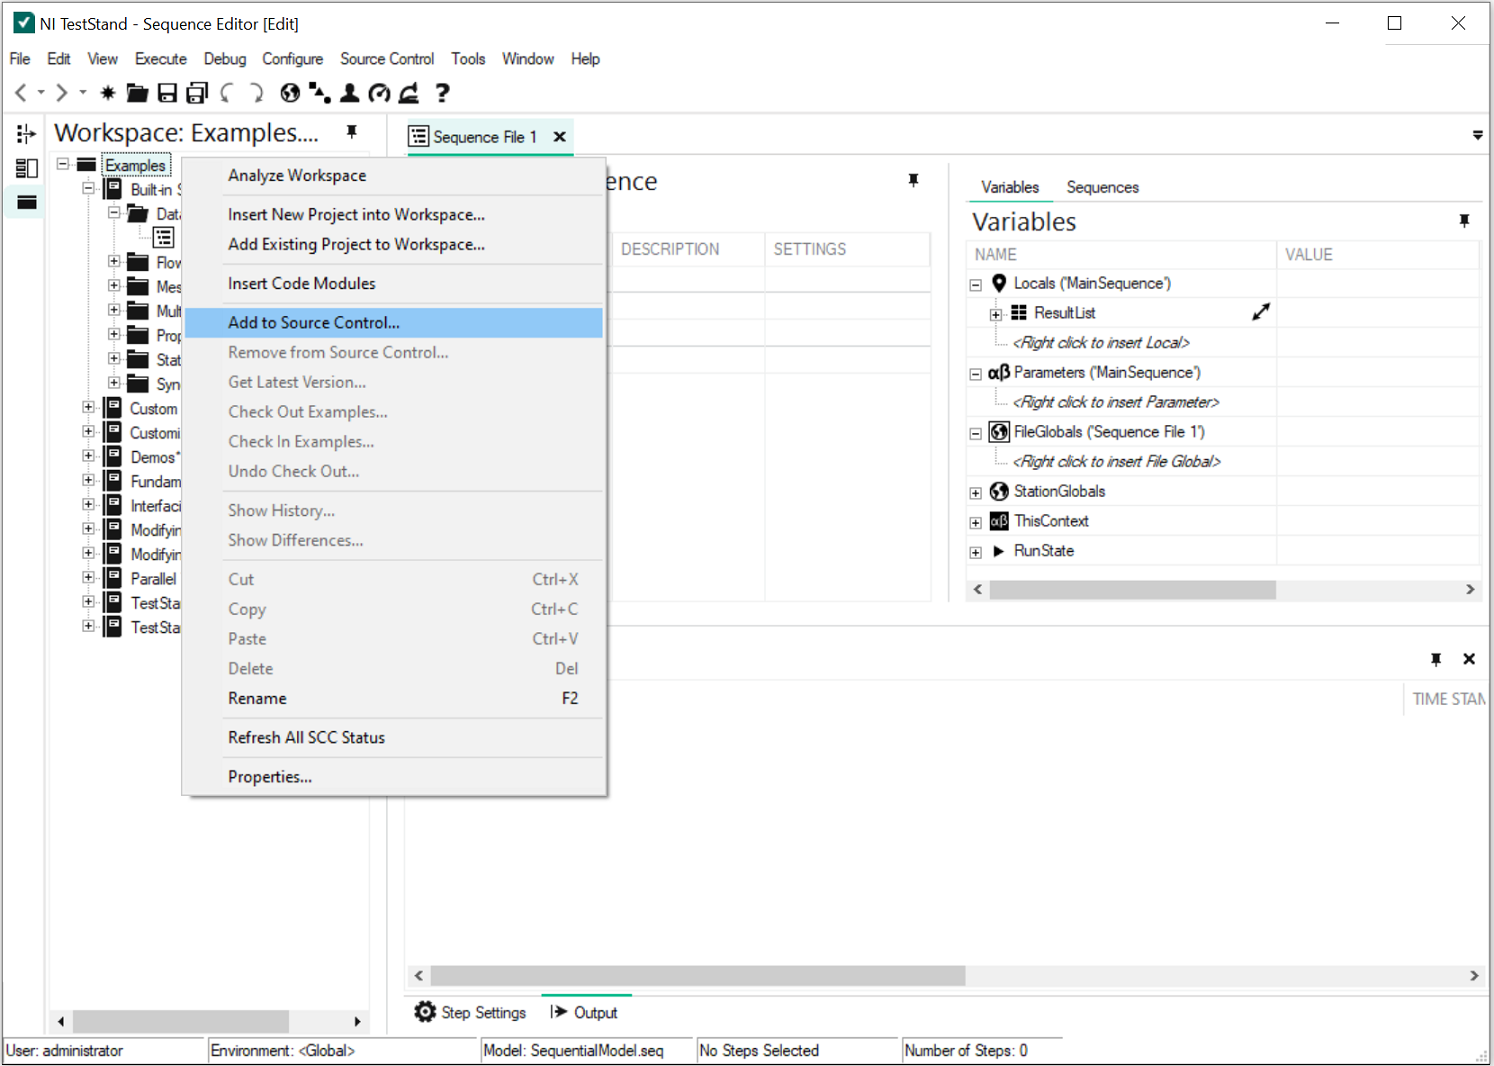Click the Save icon in toolbar
Screen dimensions: 1494x1066
click(167, 93)
